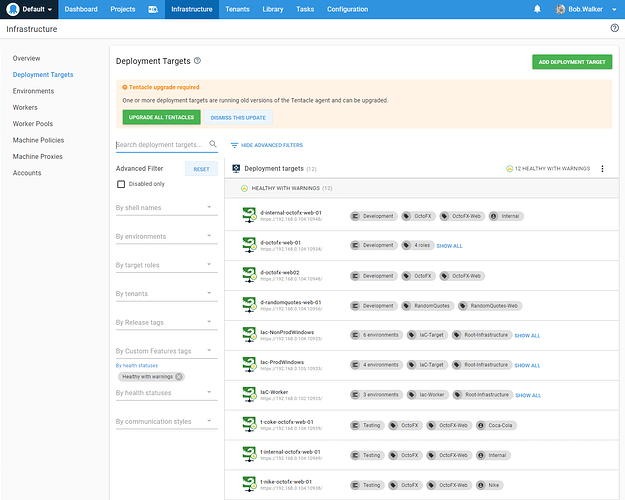Select Machine Policies in the sidebar

click(x=38, y=140)
